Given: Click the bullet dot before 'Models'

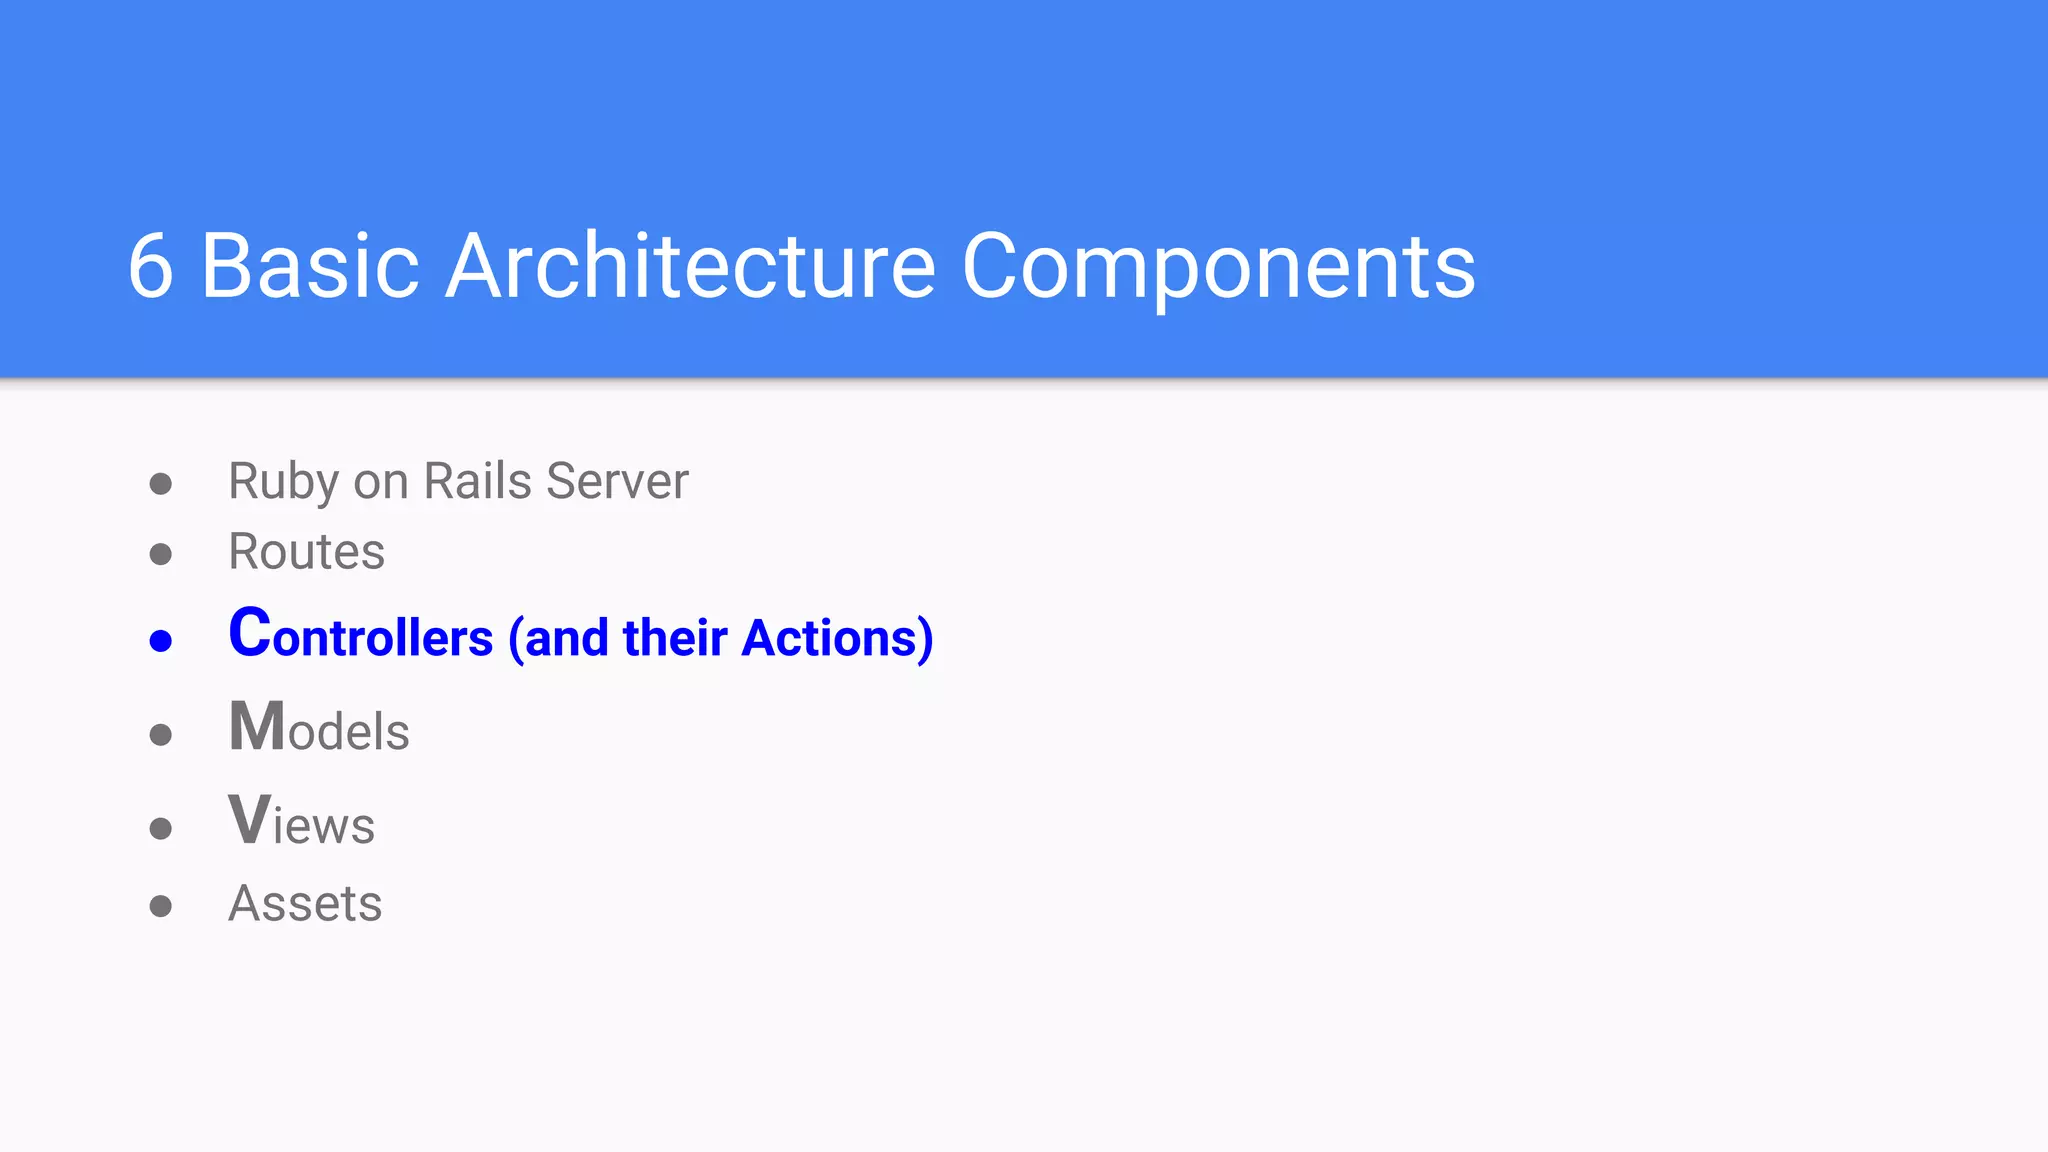Looking at the screenshot, I should [160, 735].
